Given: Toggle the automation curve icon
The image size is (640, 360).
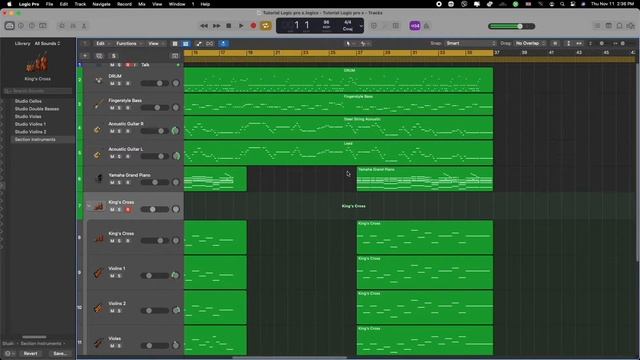Looking at the screenshot, I should pyautogui.click(x=199, y=44).
